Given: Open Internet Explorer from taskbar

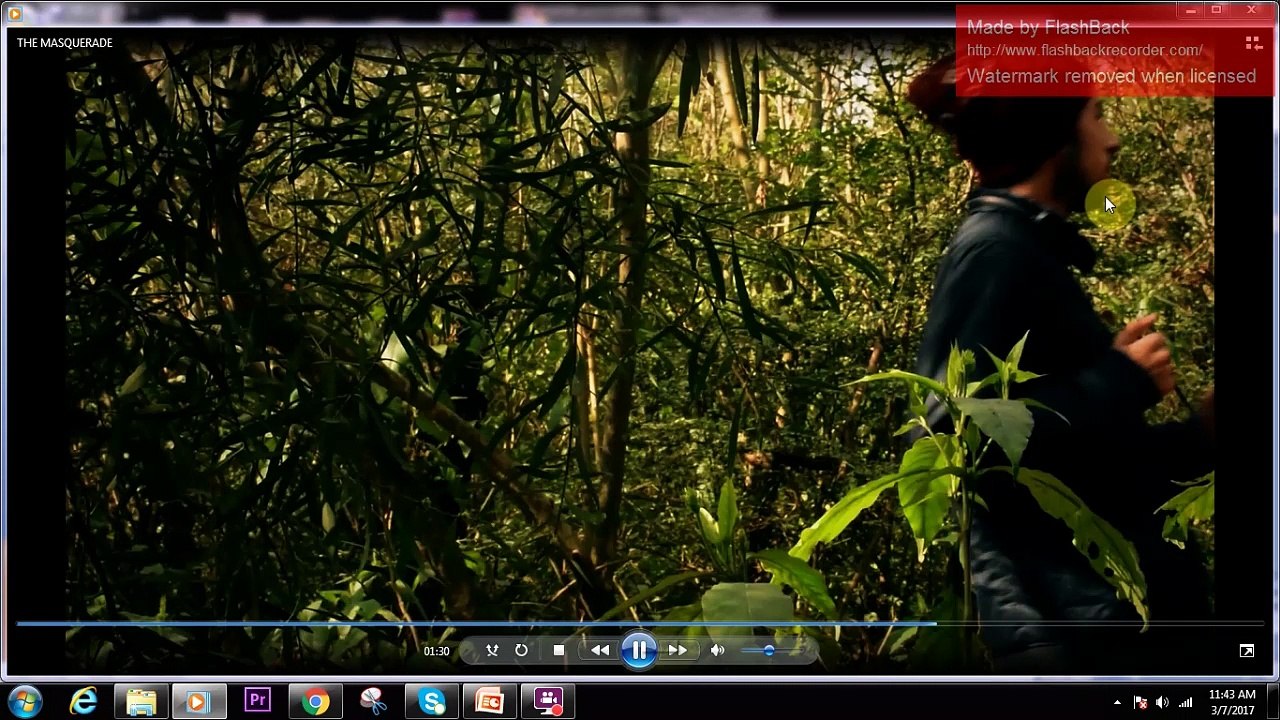Looking at the screenshot, I should pyautogui.click(x=83, y=702).
